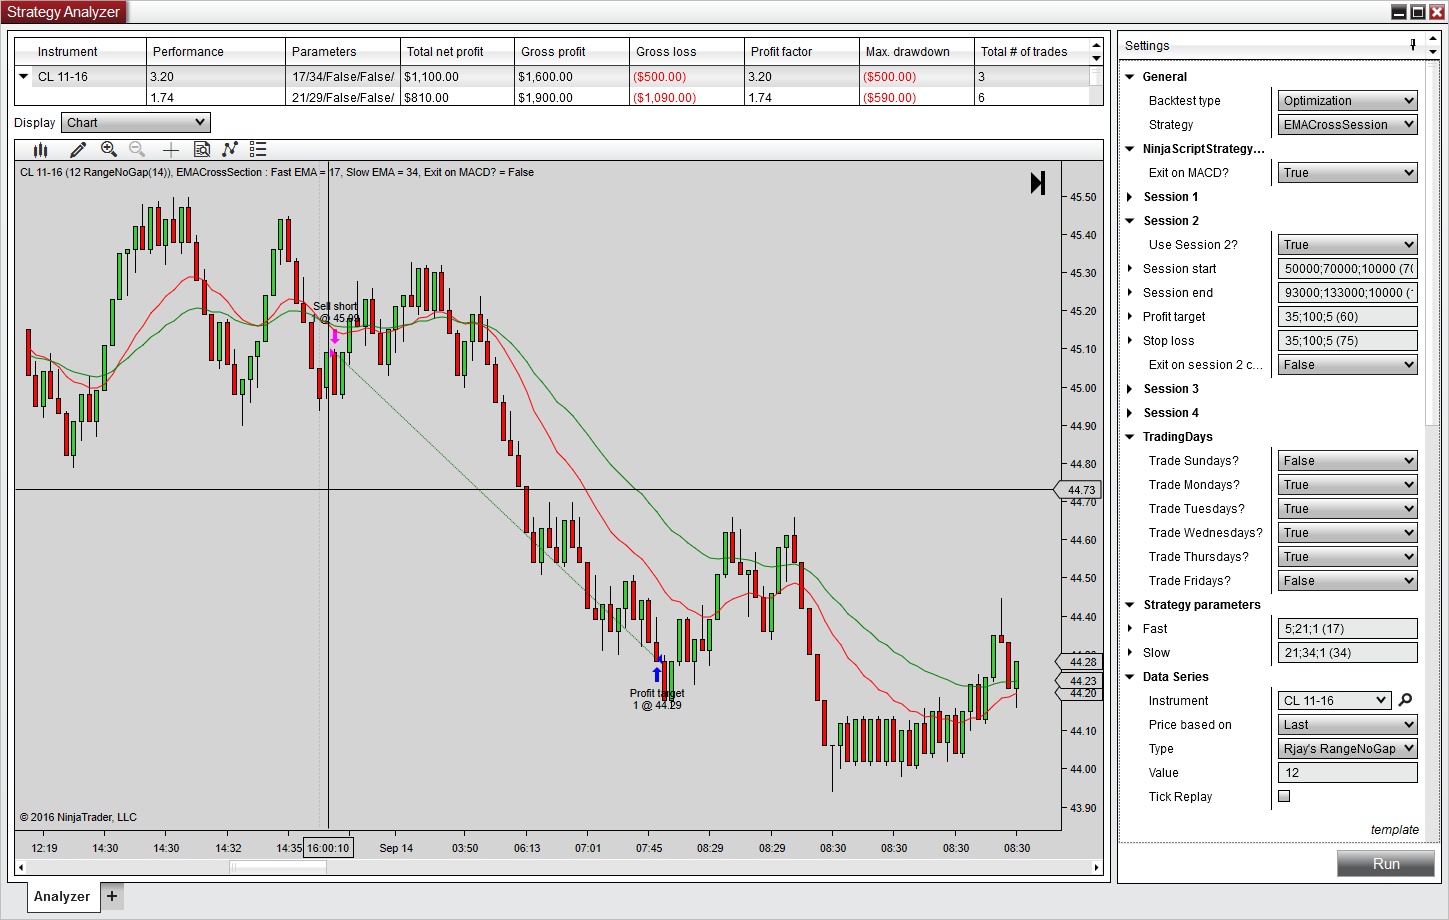Image resolution: width=1449 pixels, height=920 pixels.
Task: Collapse the CL 11-16 results row
Action: click(24, 76)
